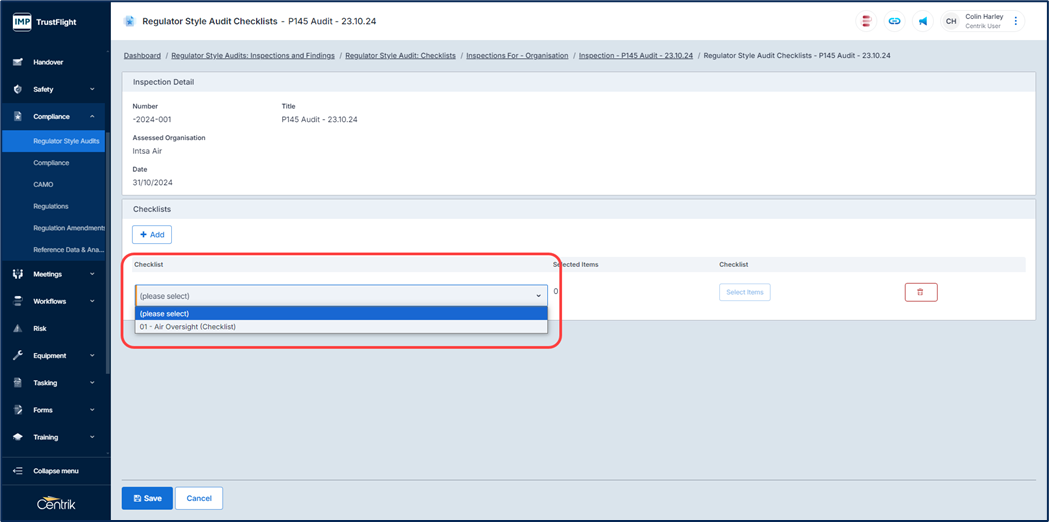Image resolution: width=1049 pixels, height=522 pixels.
Task: Open user options three-dot menu
Action: click(1016, 21)
